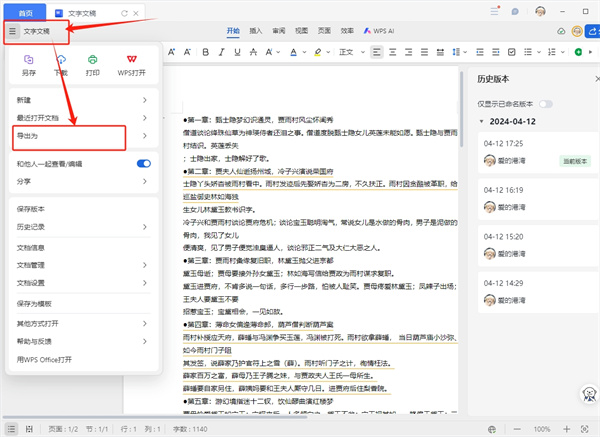
Task: Toggle 仅显示已命名版本 switch
Action: pyautogui.click(x=546, y=104)
